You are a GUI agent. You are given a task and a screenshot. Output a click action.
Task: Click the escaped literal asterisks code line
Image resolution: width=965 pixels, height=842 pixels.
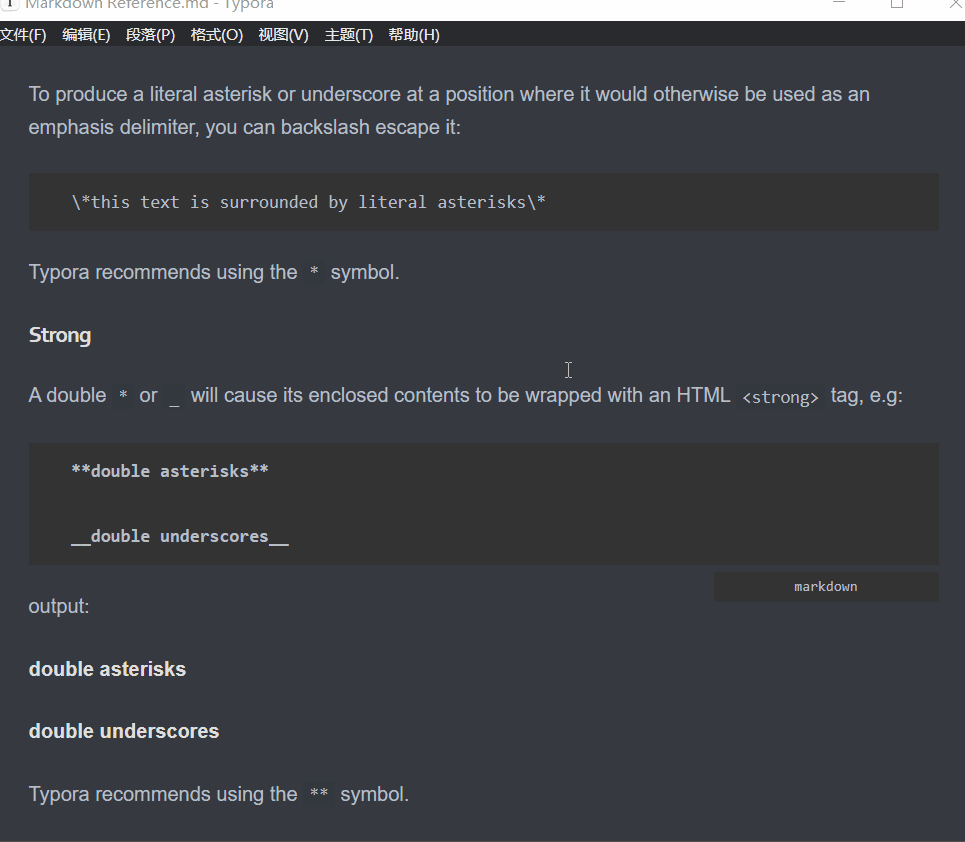(308, 202)
